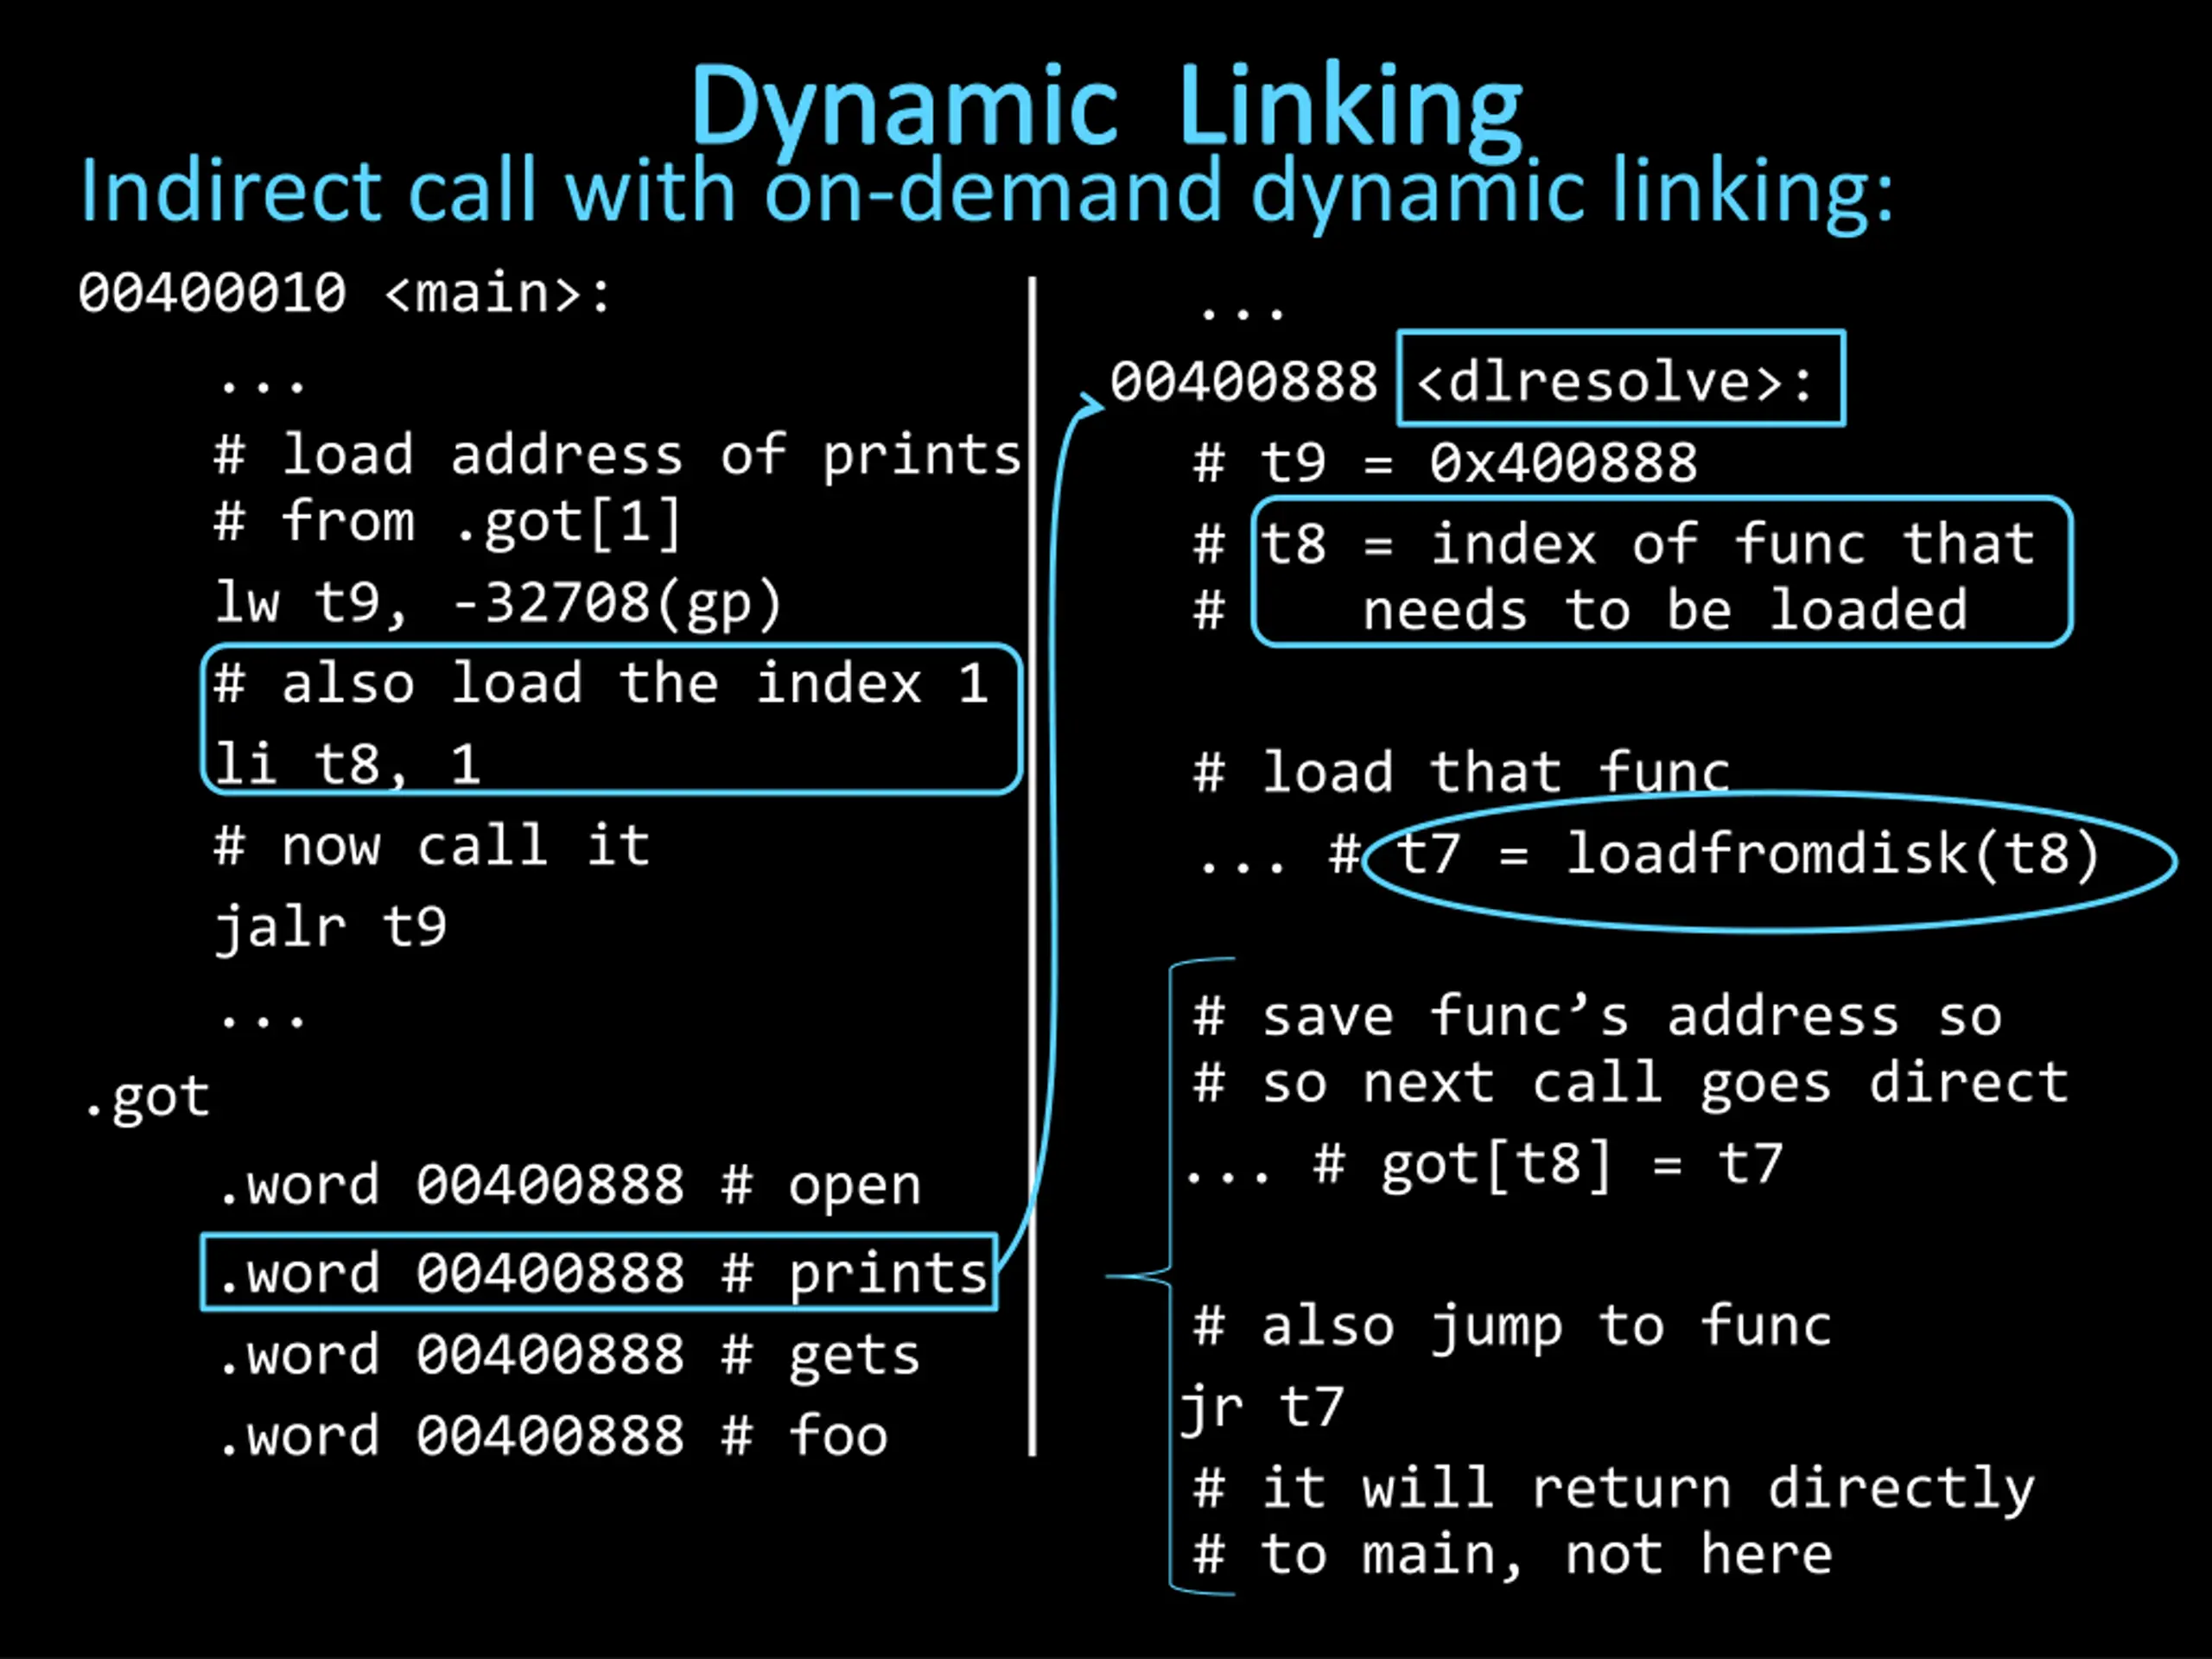2212x1659 pixels.
Task: Select the text '# got[t8] = t7'
Action: coord(1548,1166)
